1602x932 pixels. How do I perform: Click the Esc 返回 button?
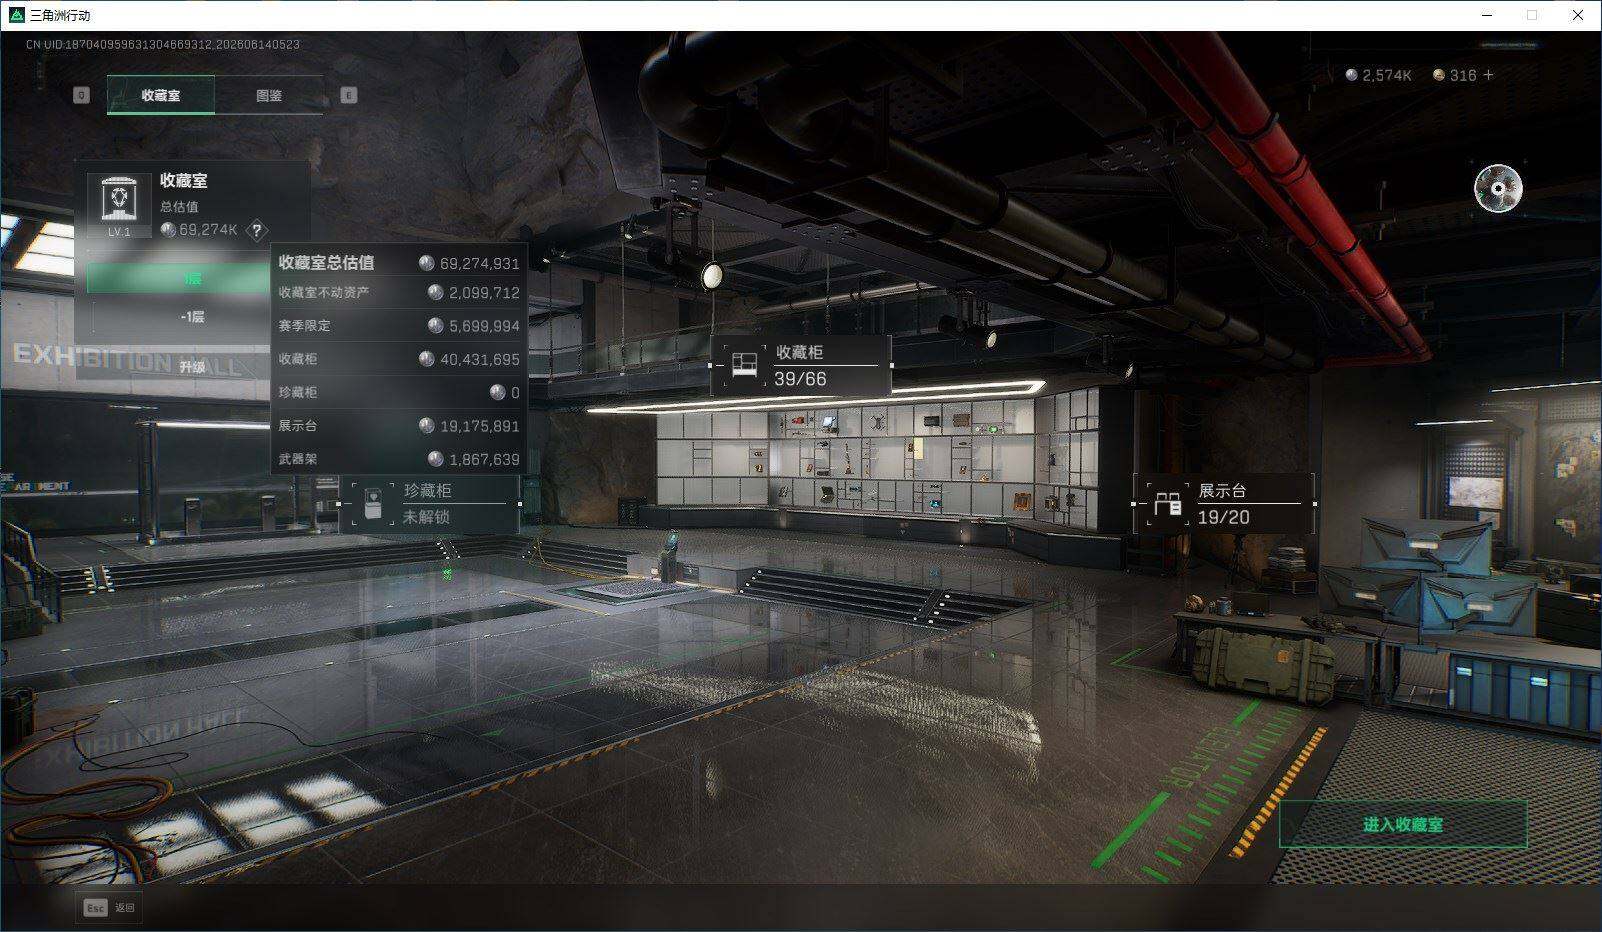click(x=109, y=907)
